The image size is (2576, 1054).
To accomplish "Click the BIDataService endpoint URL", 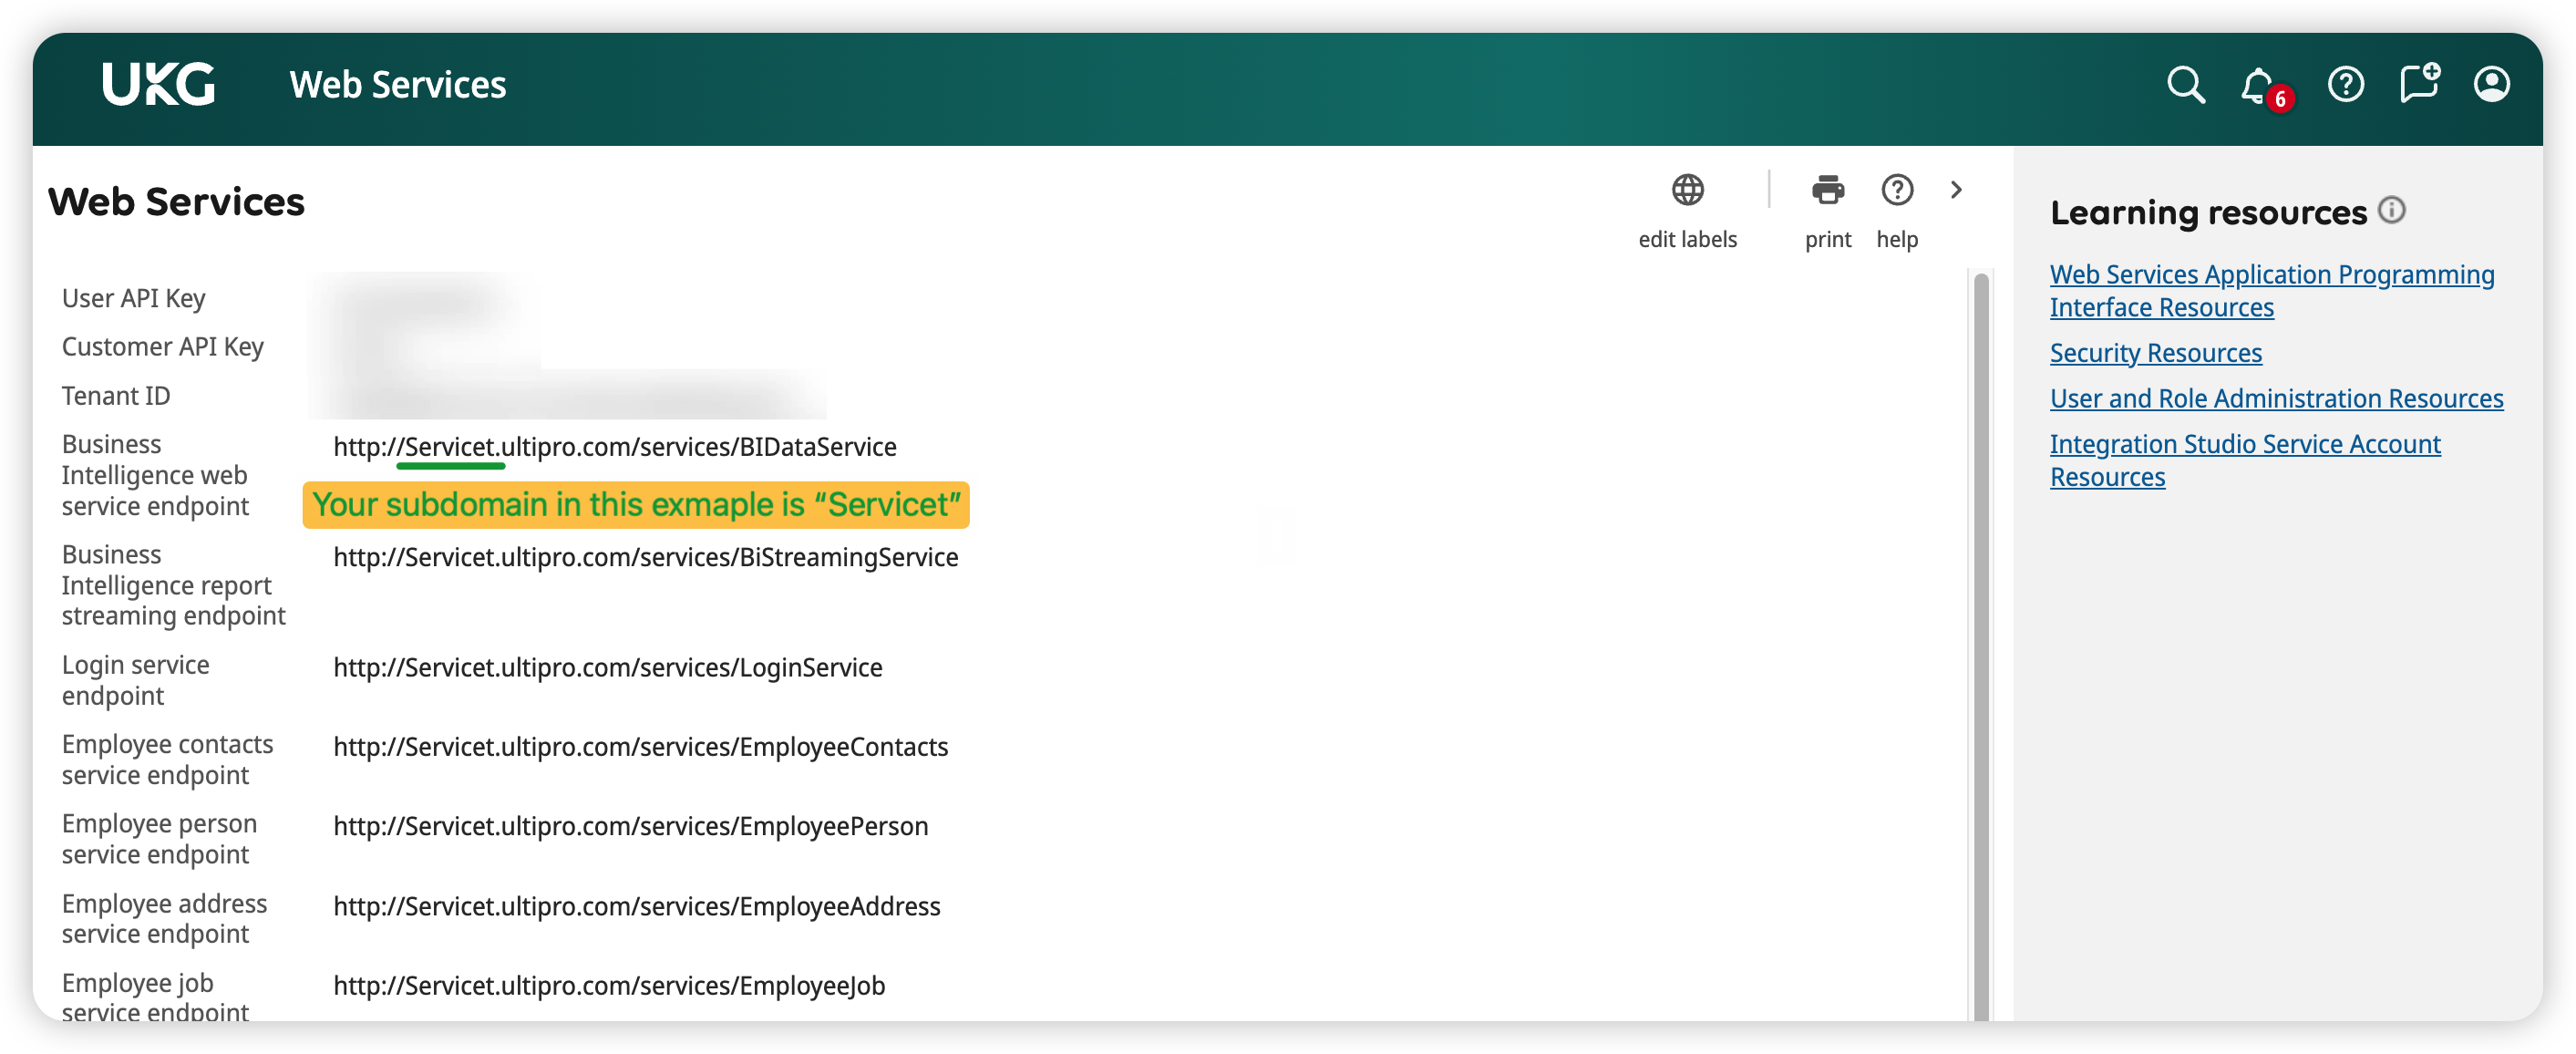I will [614, 447].
